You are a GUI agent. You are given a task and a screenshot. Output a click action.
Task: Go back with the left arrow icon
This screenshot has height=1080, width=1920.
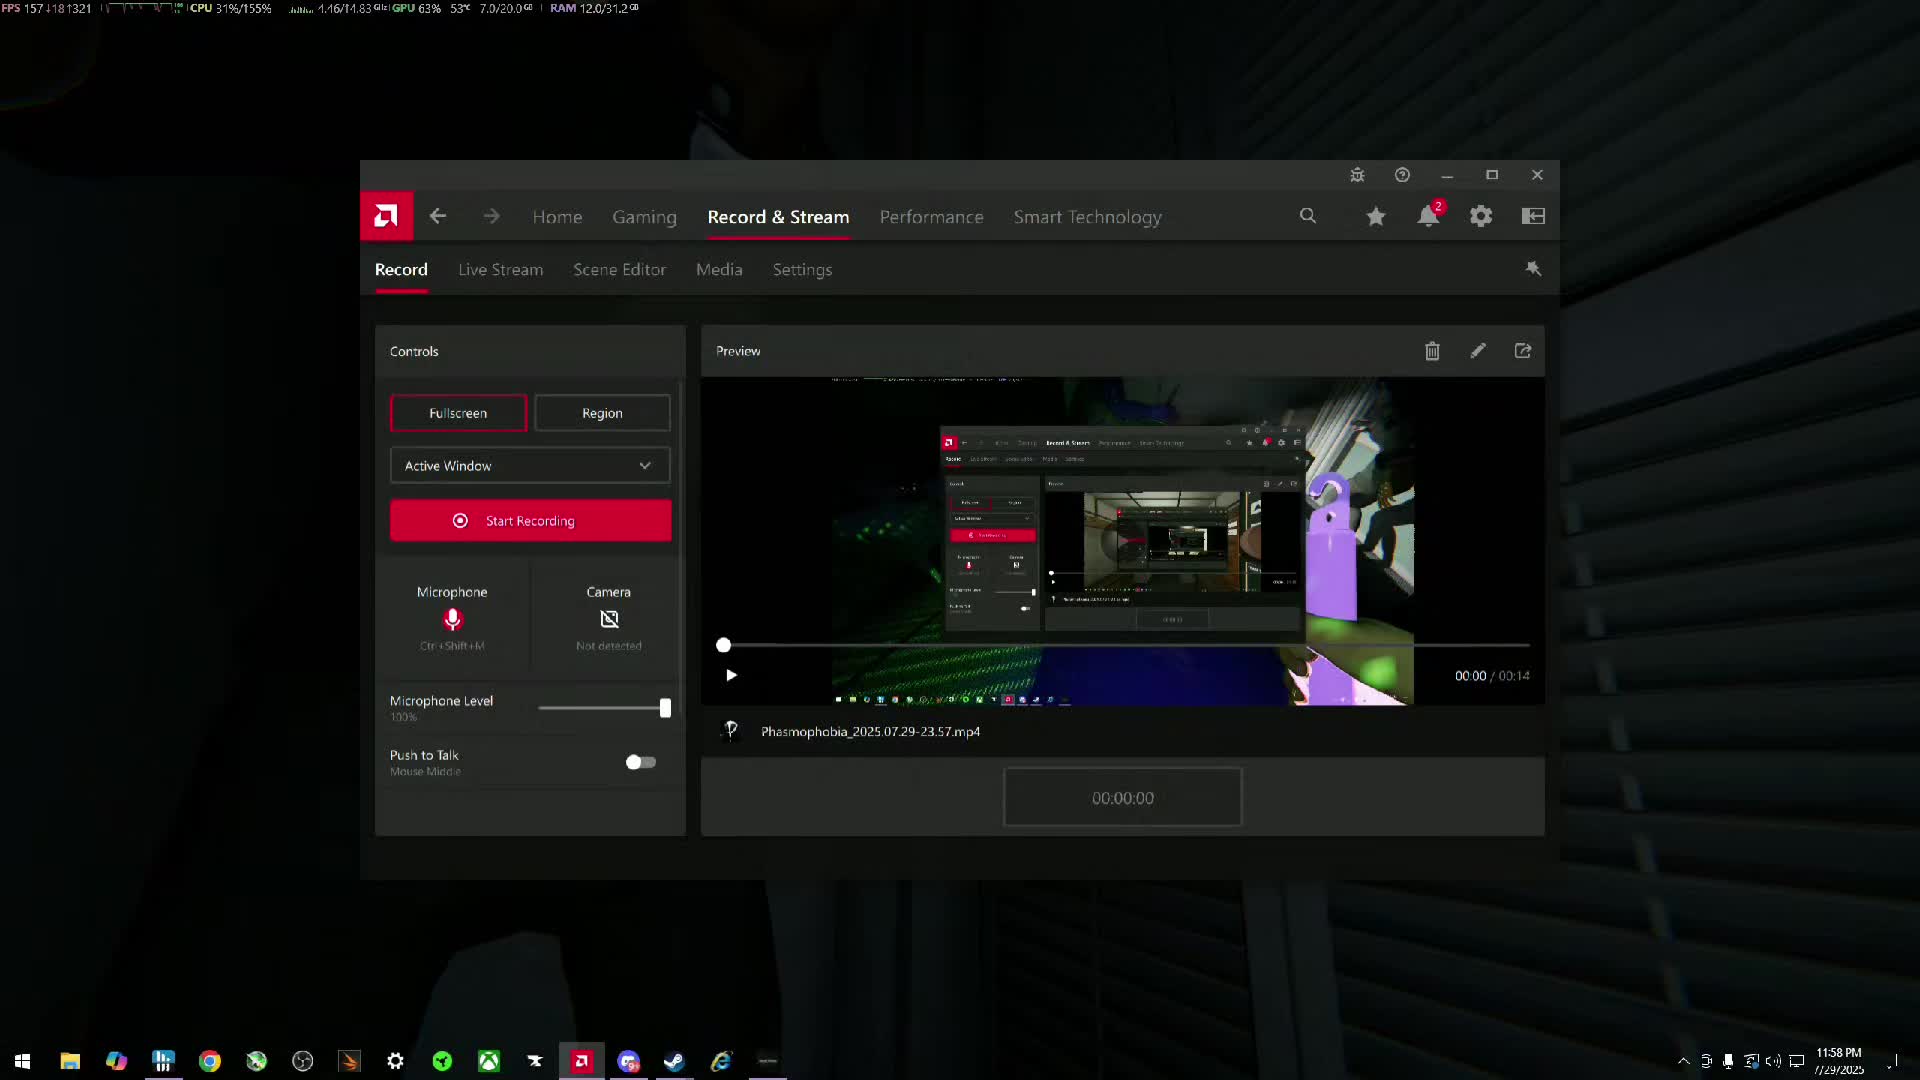[x=438, y=216]
